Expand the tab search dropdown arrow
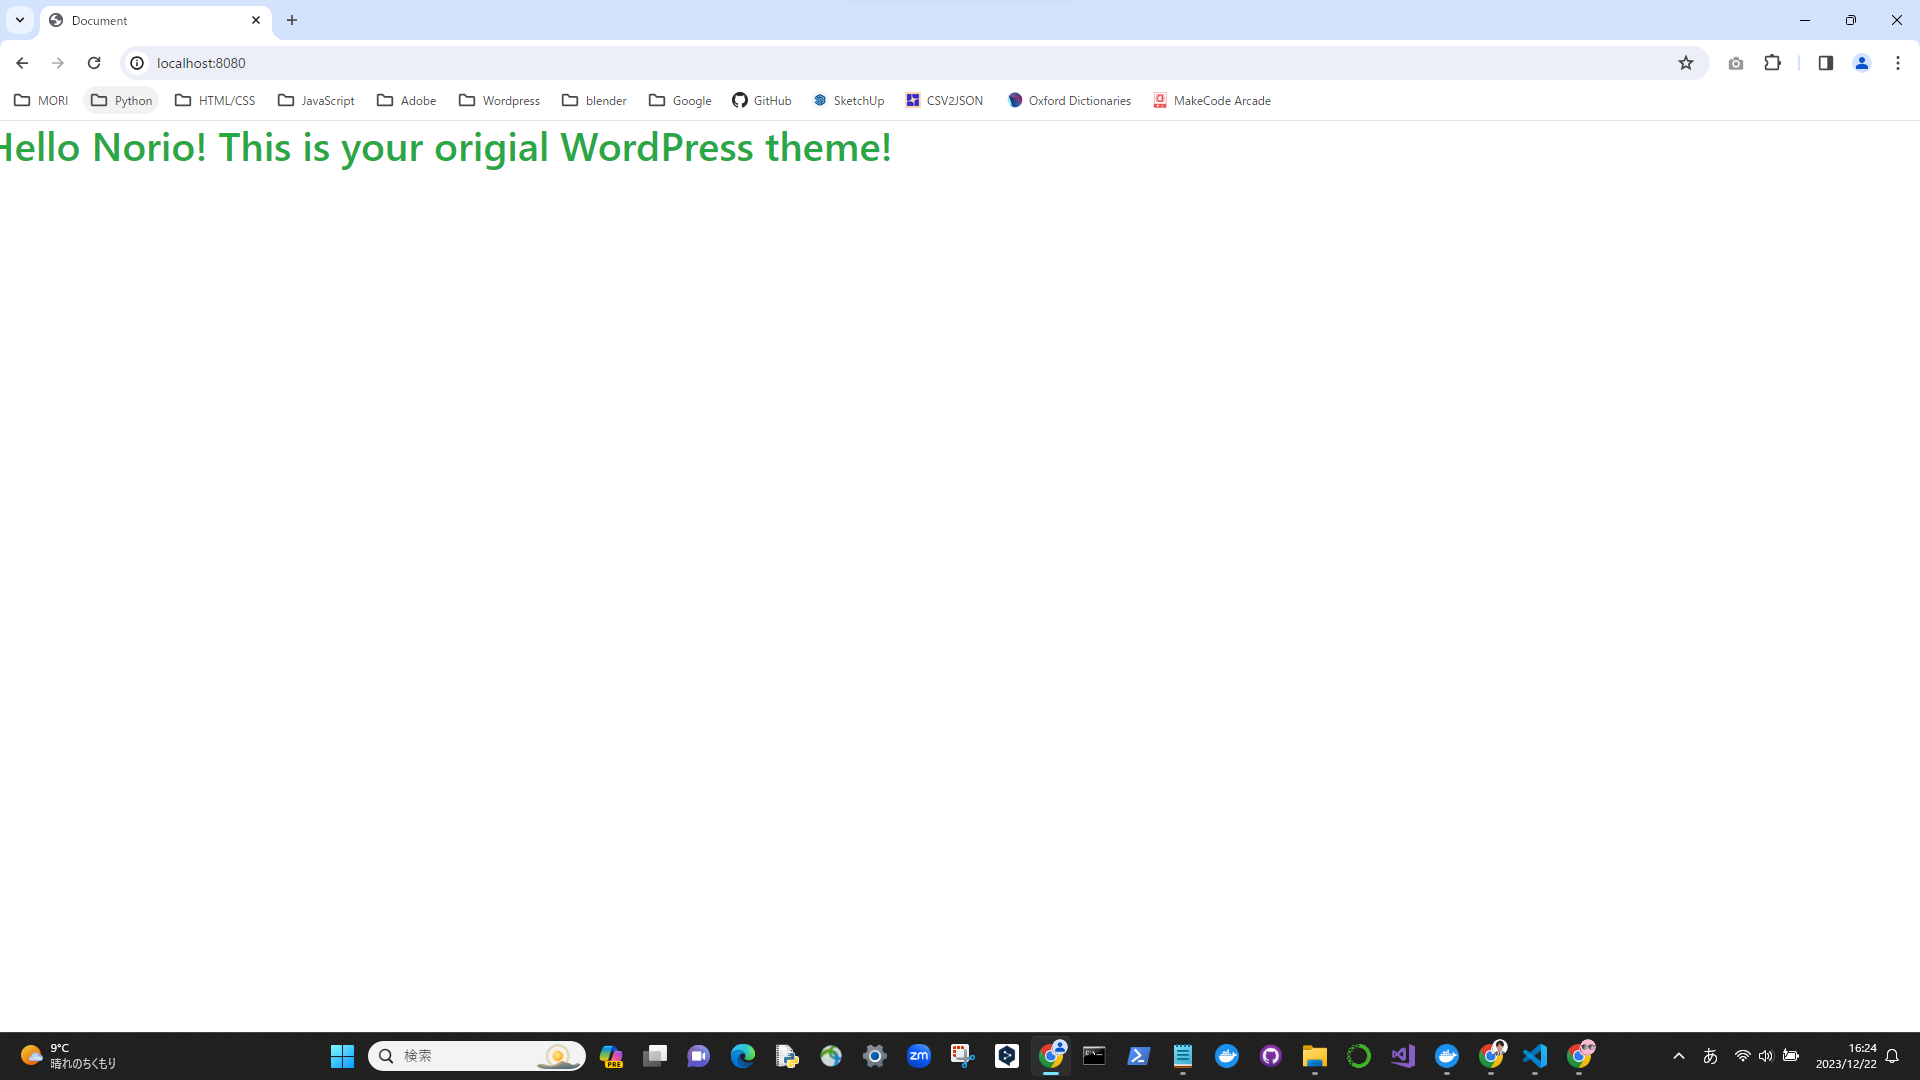The image size is (1920, 1080). (19, 20)
